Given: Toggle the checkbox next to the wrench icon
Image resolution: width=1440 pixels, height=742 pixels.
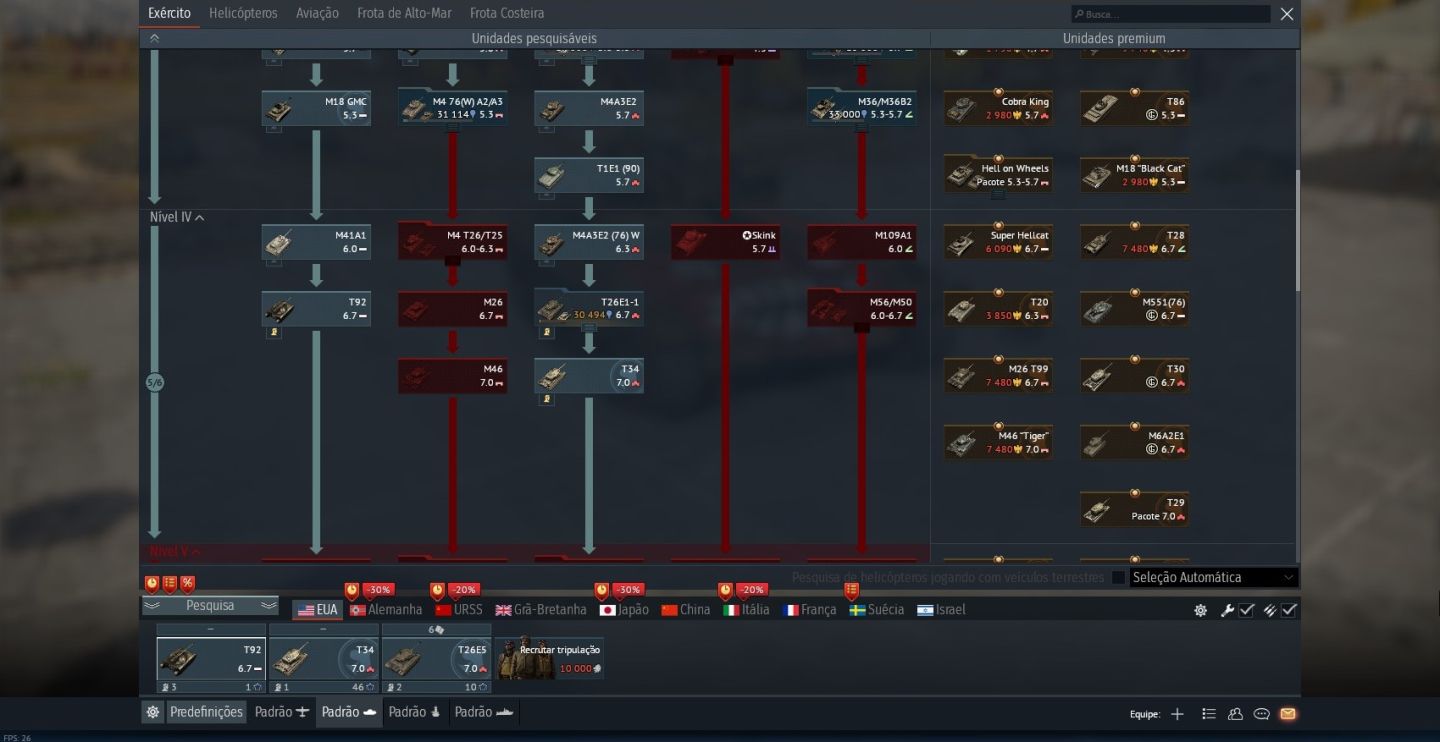Looking at the screenshot, I should (1247, 610).
